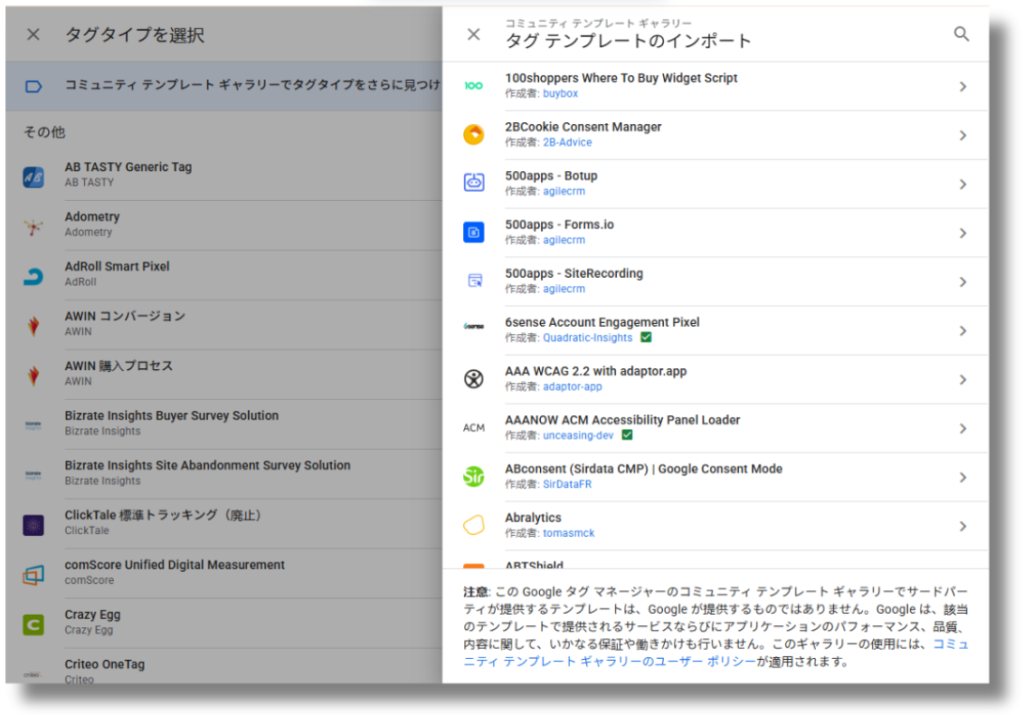Click the 500apps Botup icon
Image resolution: width=1024 pixels, height=715 pixels.
(x=474, y=183)
